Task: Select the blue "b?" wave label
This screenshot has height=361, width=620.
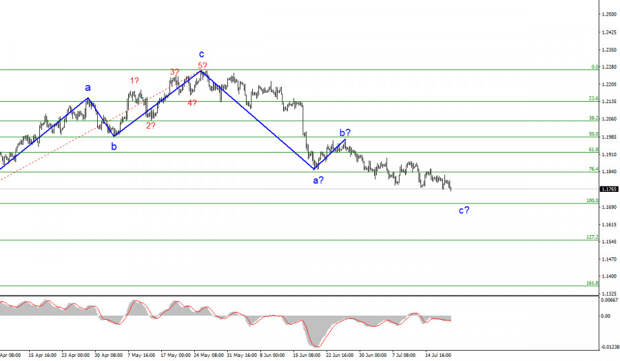Action: pyautogui.click(x=345, y=133)
